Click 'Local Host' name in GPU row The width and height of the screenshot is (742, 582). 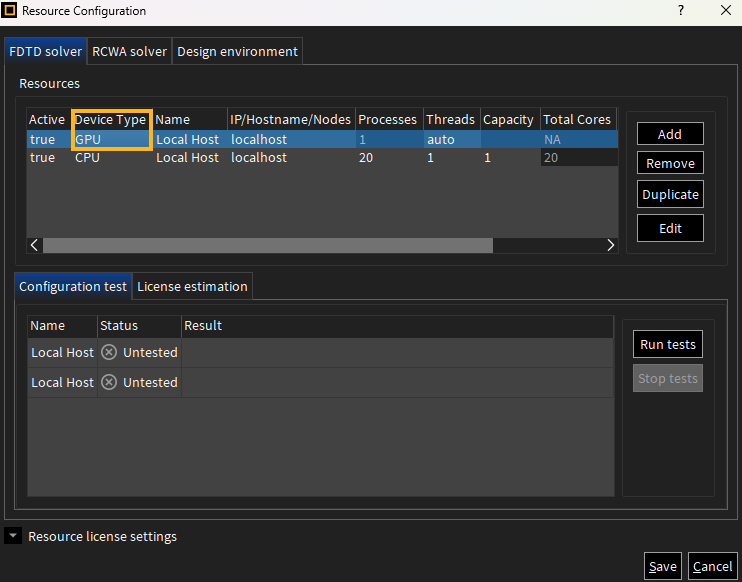[188, 139]
